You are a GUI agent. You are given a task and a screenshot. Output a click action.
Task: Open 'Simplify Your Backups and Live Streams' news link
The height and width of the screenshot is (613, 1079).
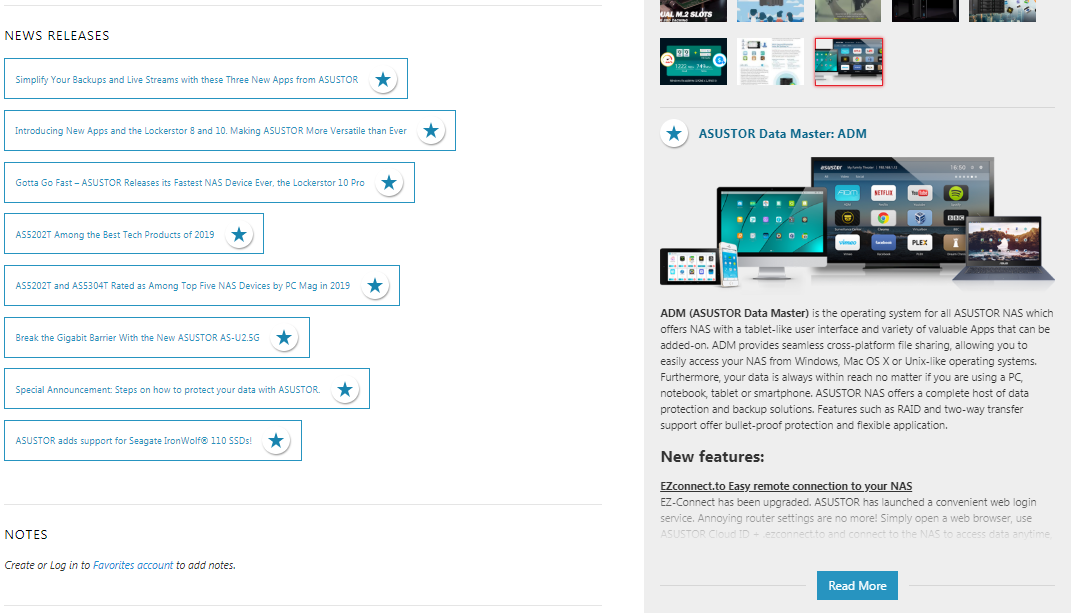(186, 80)
